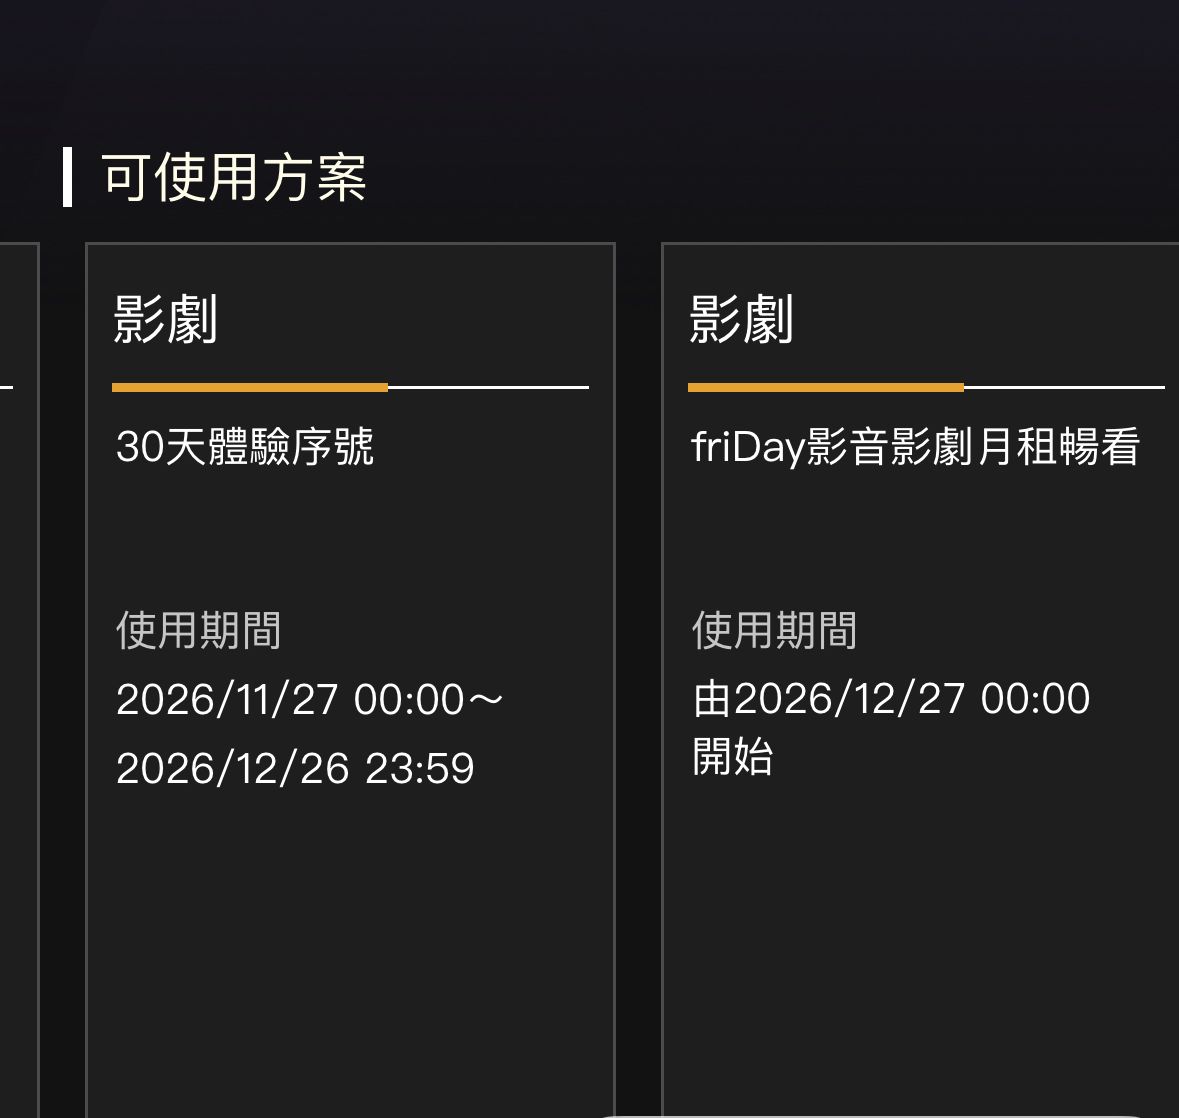Open the friDay影音影劇月租暢看 plan name
This screenshot has height=1118, width=1179.
tap(915, 447)
